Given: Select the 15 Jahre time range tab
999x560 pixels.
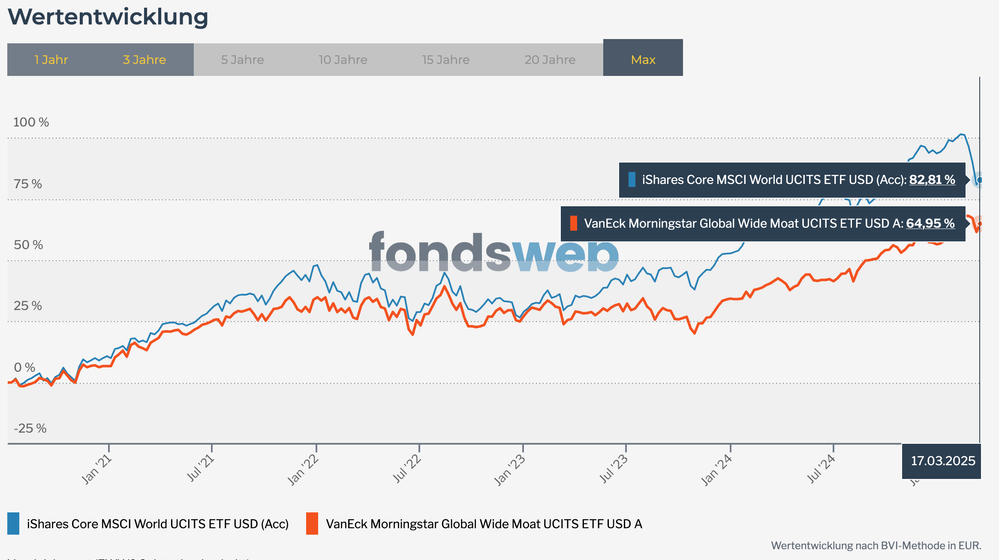Looking at the screenshot, I should [x=445, y=60].
